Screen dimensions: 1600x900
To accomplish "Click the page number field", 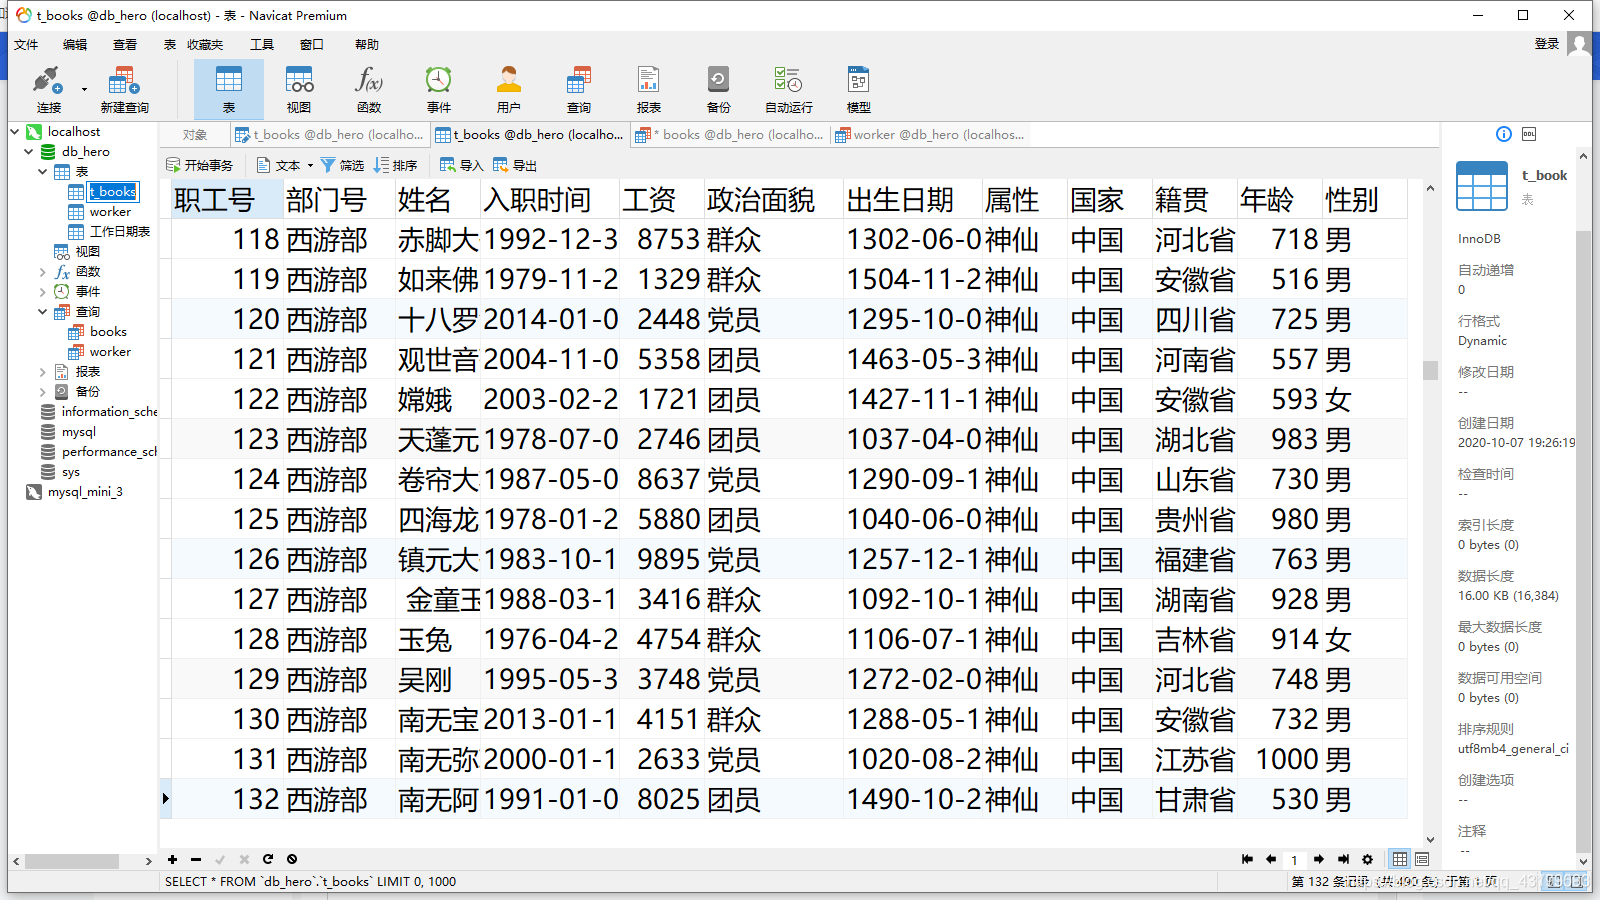I will point(1295,859).
